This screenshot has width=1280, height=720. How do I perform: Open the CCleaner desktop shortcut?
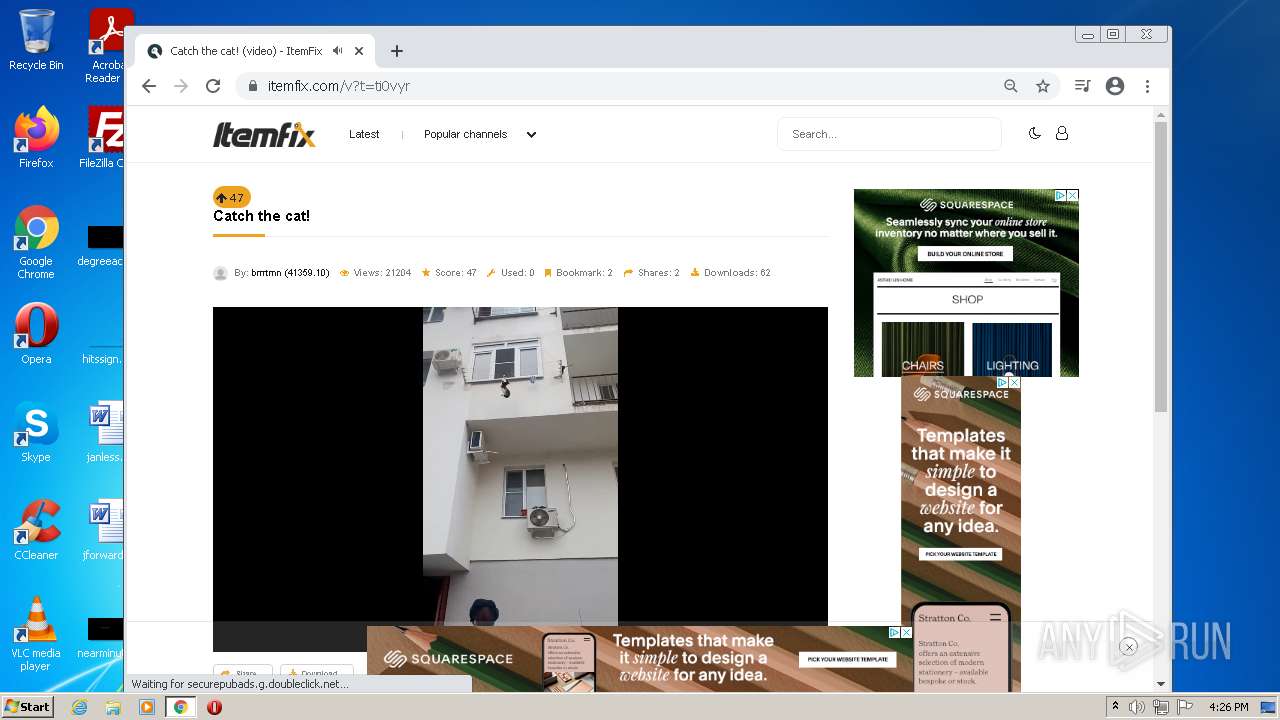pos(36,530)
